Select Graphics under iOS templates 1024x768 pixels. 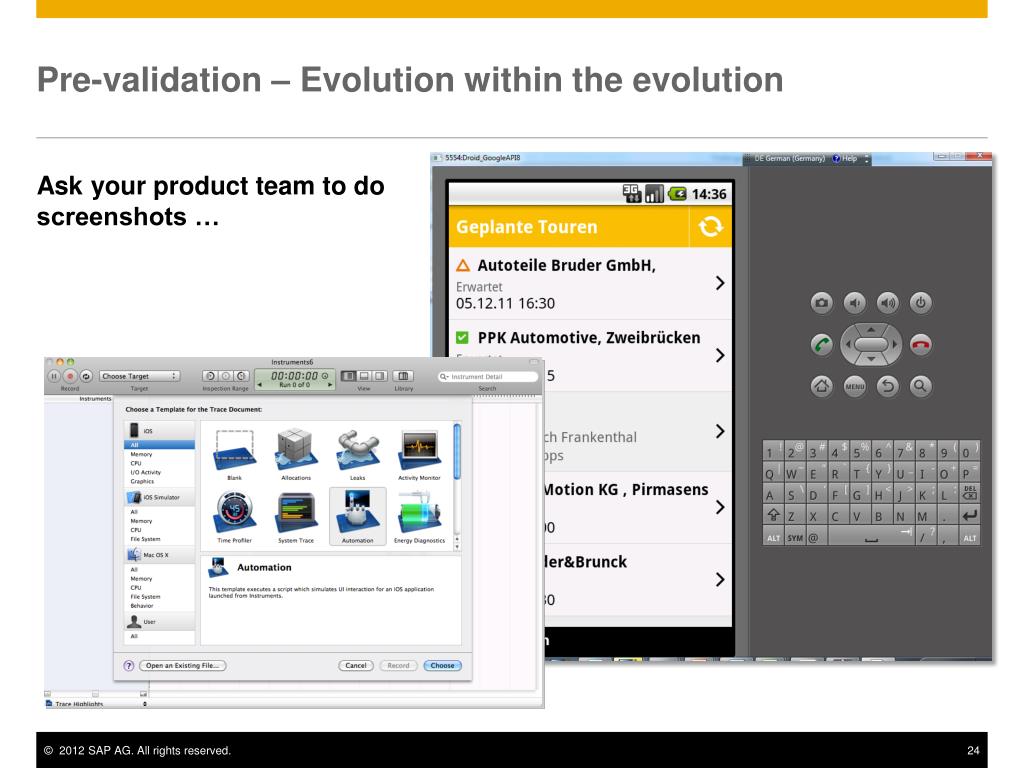tap(142, 481)
